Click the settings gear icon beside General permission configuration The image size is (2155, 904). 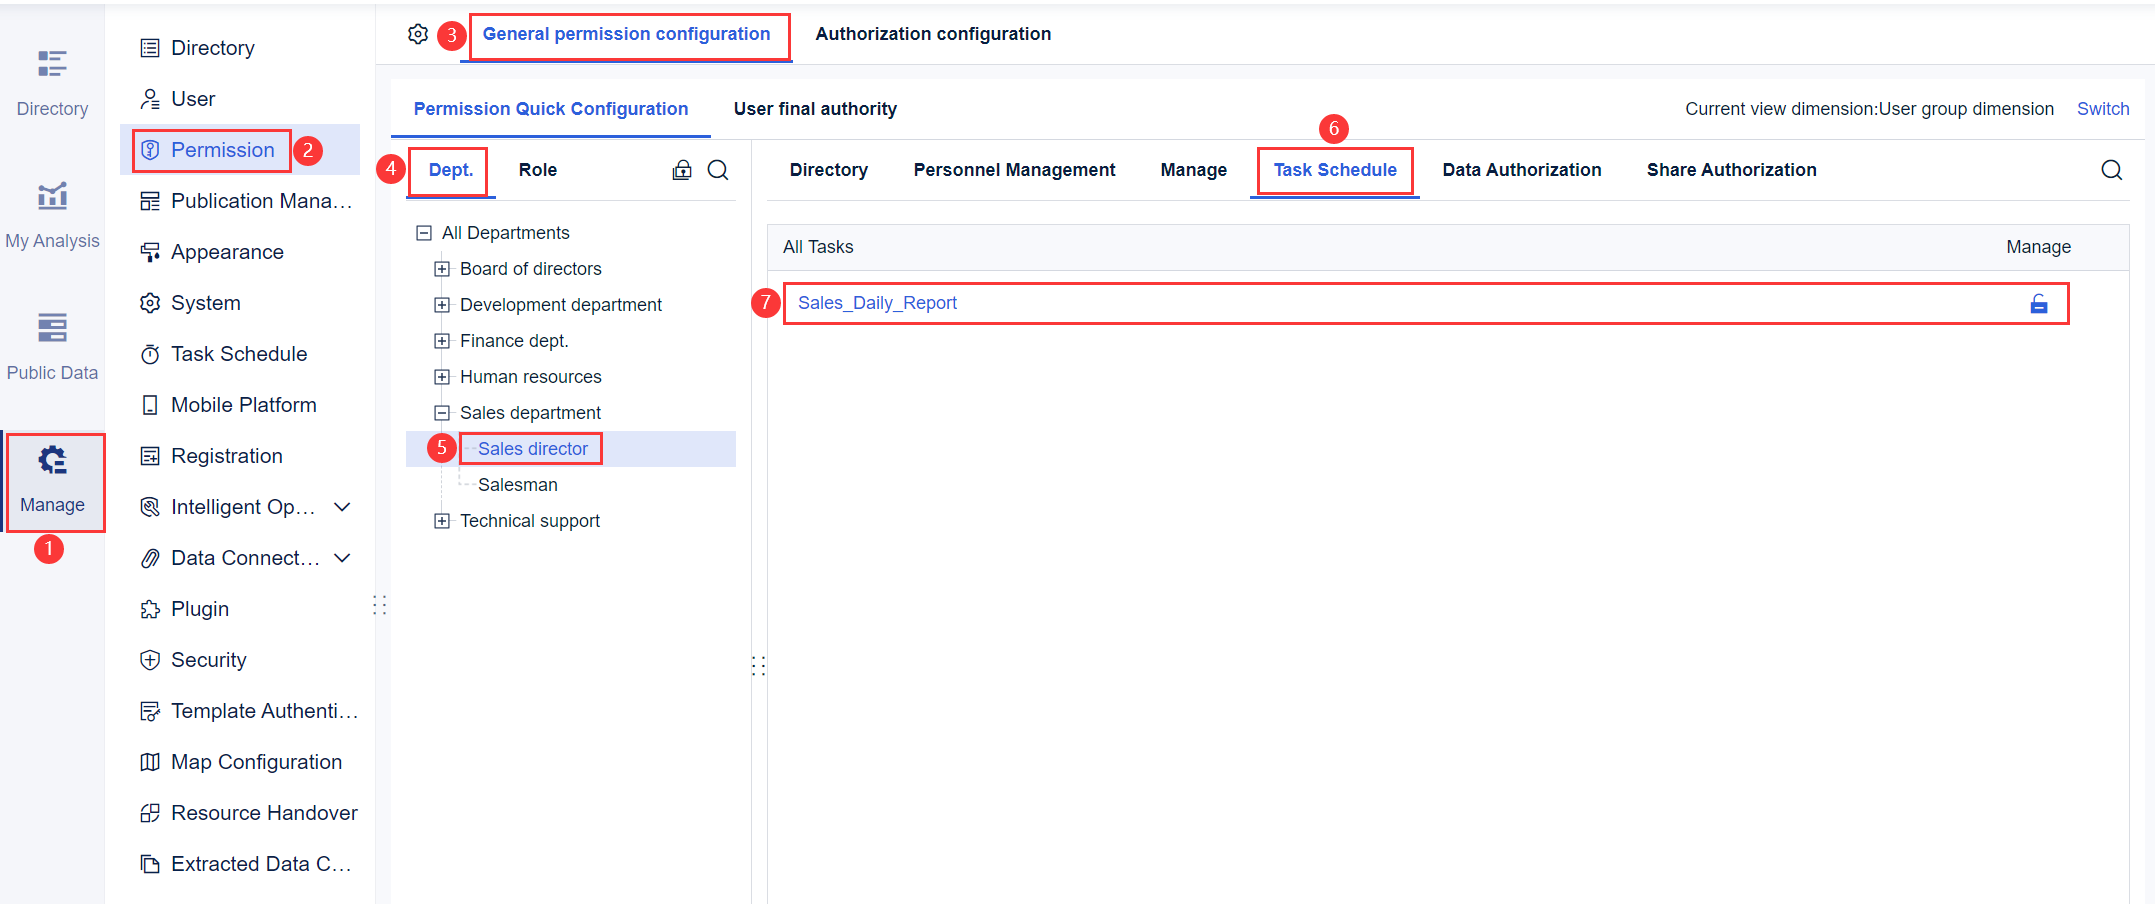[x=418, y=34]
